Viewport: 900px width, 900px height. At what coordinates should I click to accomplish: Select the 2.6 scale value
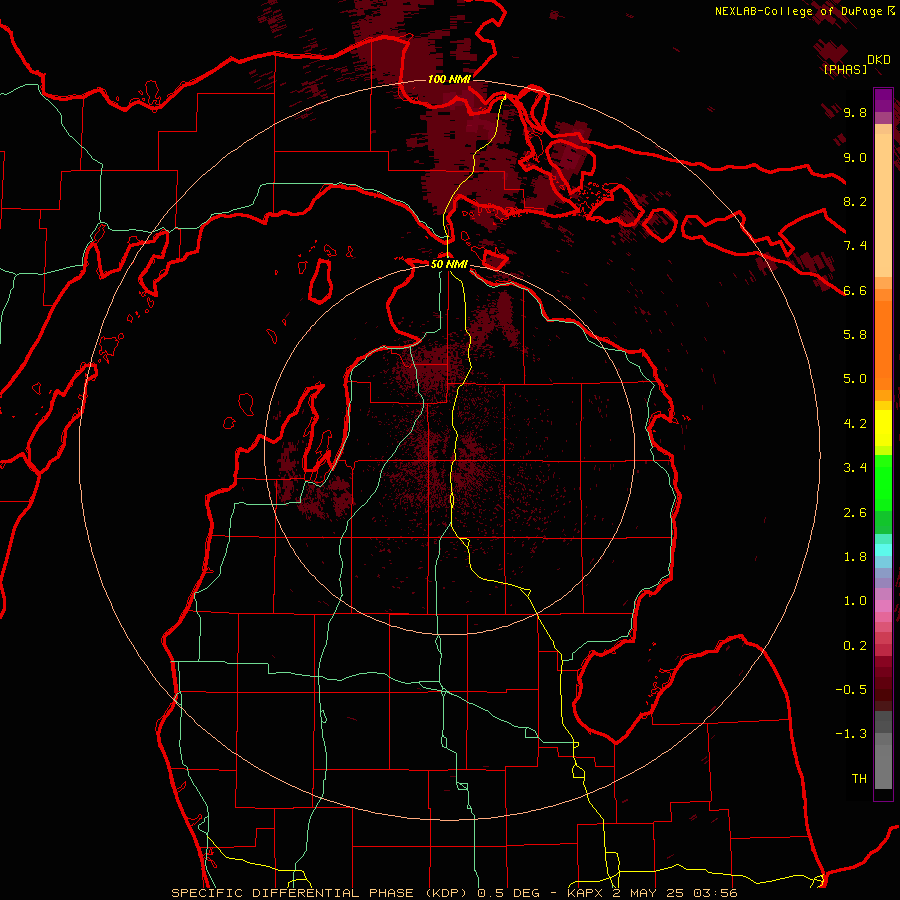point(855,513)
